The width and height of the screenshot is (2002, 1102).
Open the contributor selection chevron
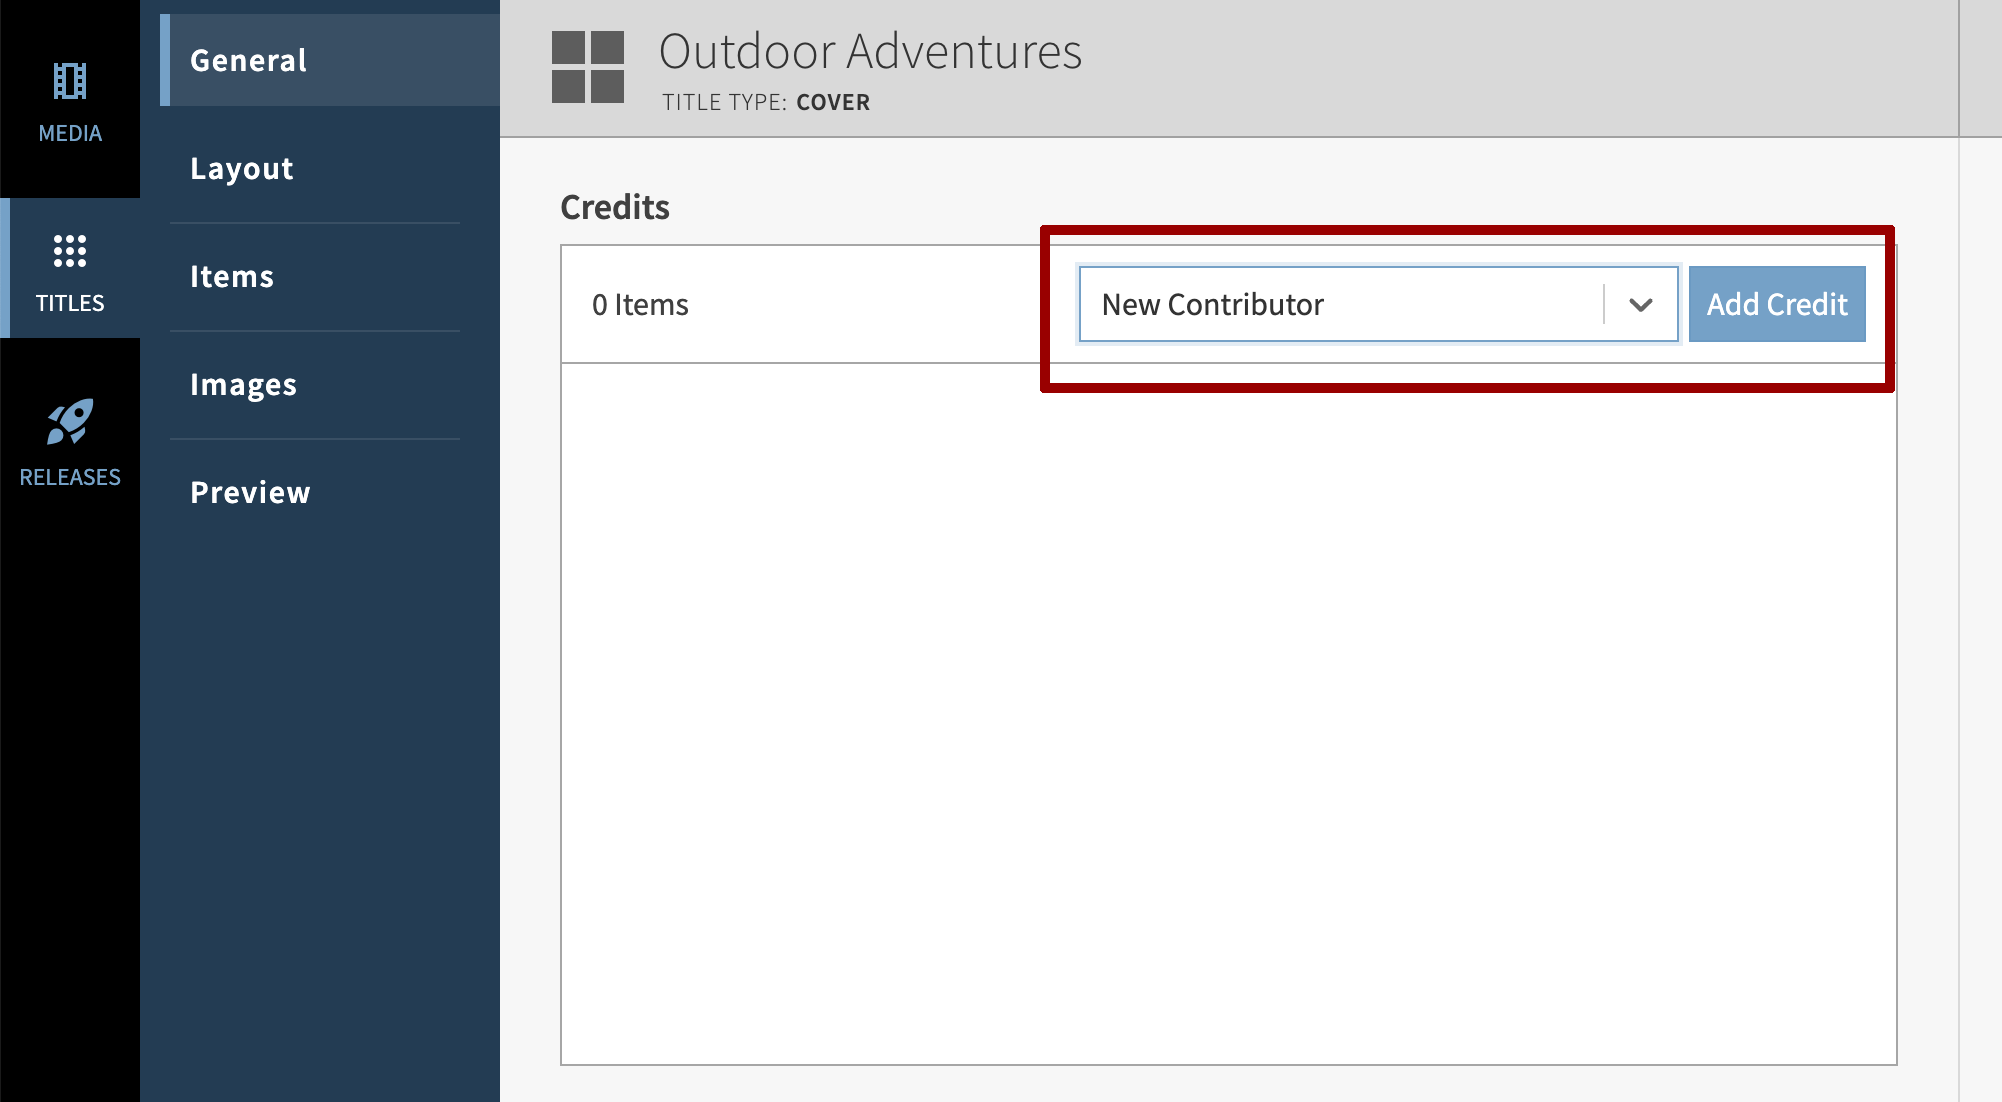[1641, 304]
